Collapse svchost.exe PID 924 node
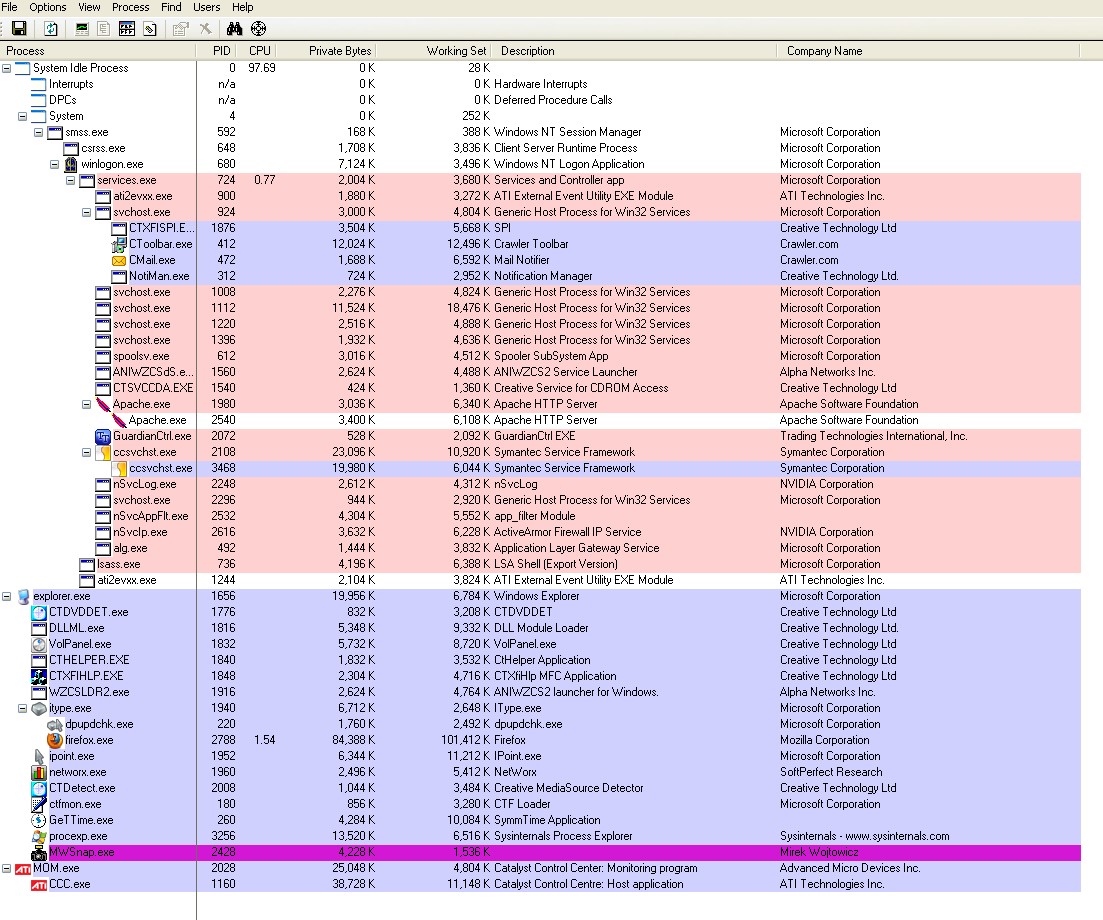1103x920 pixels. [x=87, y=212]
